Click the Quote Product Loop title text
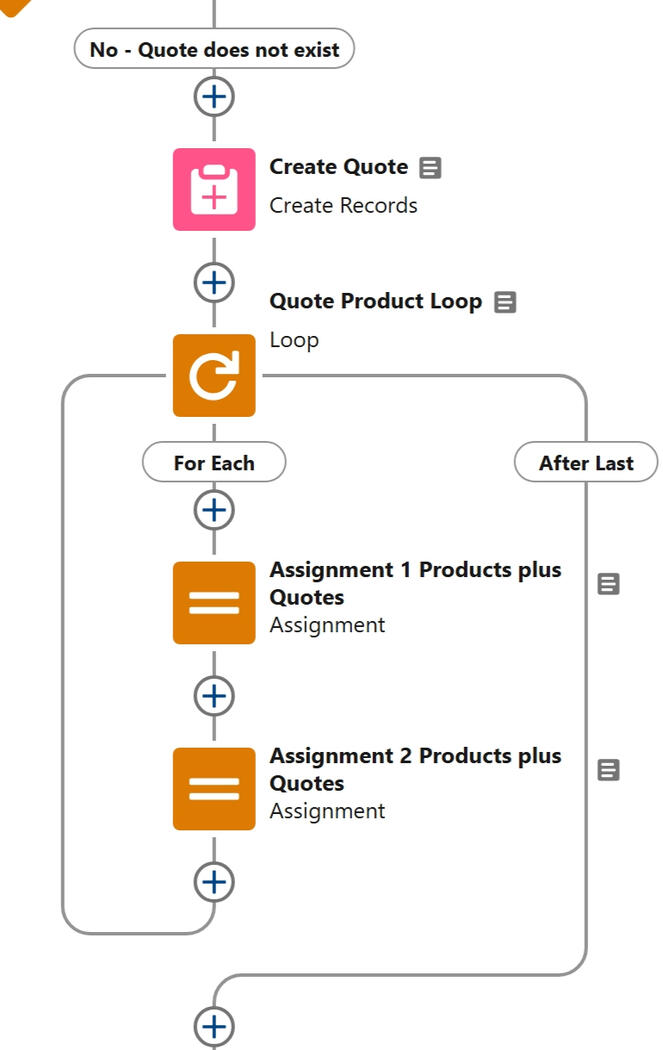The height and width of the screenshot is (1050, 663). tap(375, 301)
